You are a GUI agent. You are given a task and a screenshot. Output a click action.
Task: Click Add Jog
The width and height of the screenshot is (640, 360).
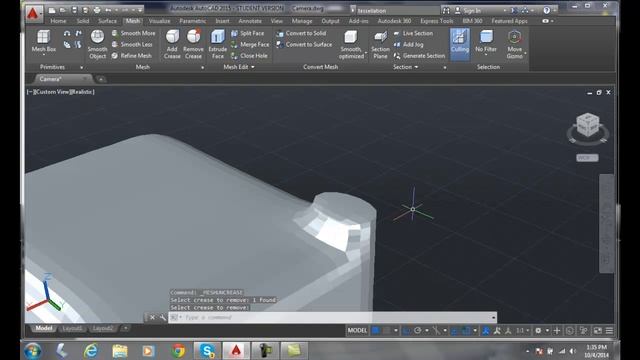point(408,44)
